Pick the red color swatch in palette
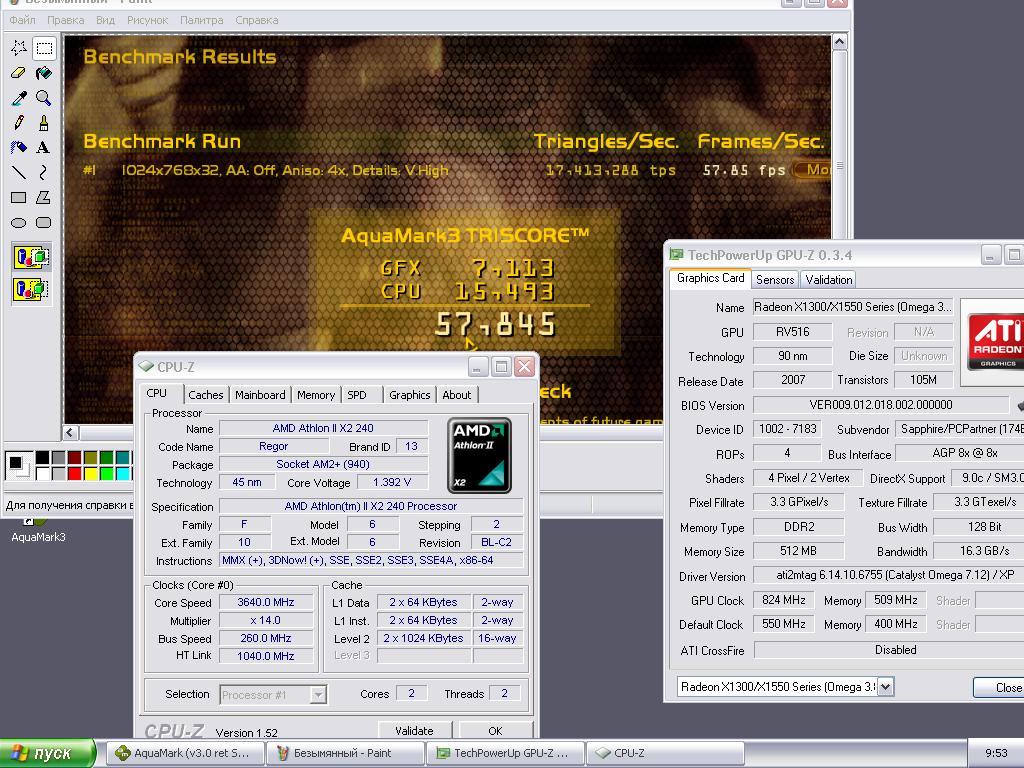Viewport: 1024px width, 768px height. (74, 473)
